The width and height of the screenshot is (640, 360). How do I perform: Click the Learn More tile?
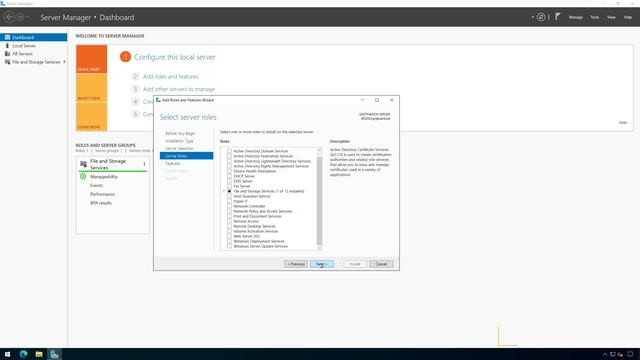click(x=91, y=117)
